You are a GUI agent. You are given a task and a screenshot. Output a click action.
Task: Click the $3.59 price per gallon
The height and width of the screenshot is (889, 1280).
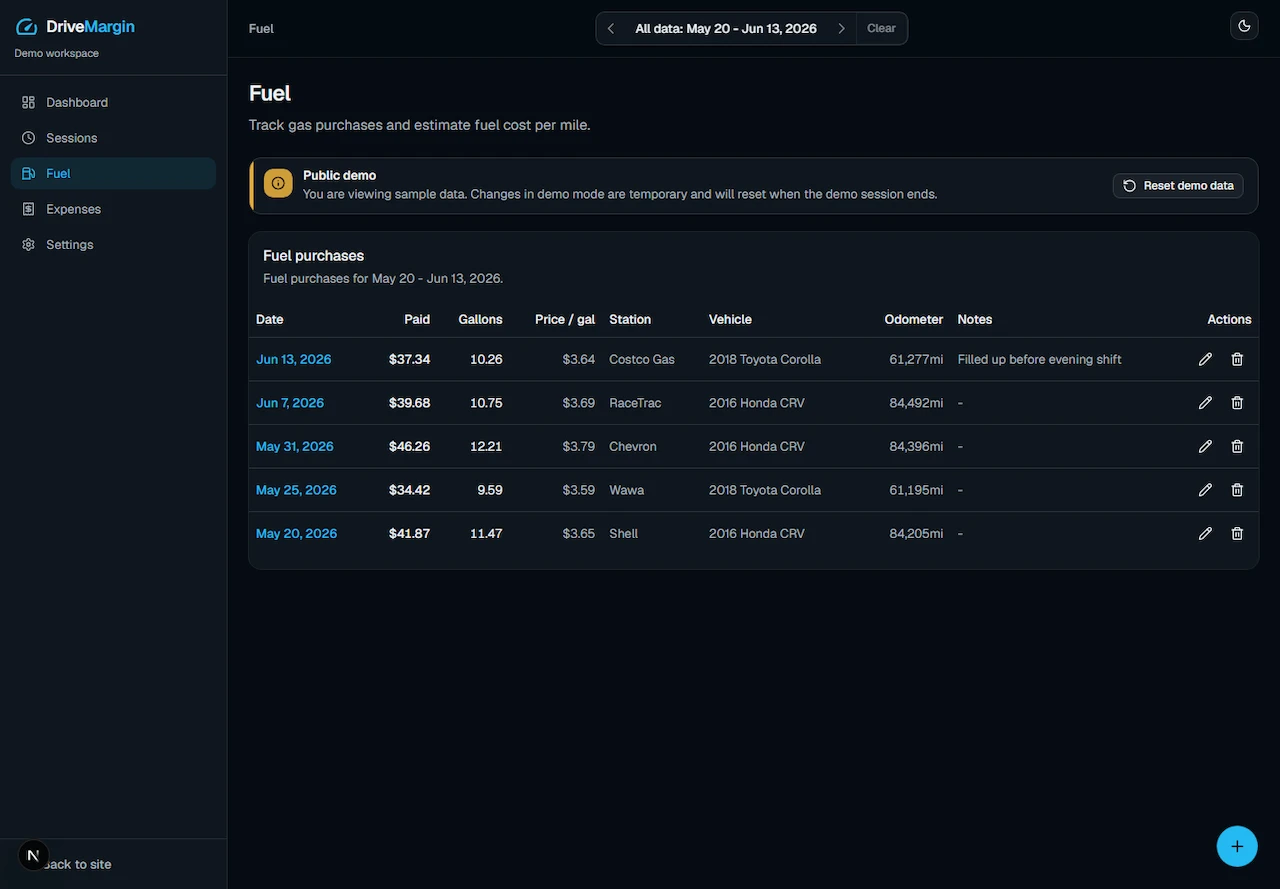coord(579,490)
